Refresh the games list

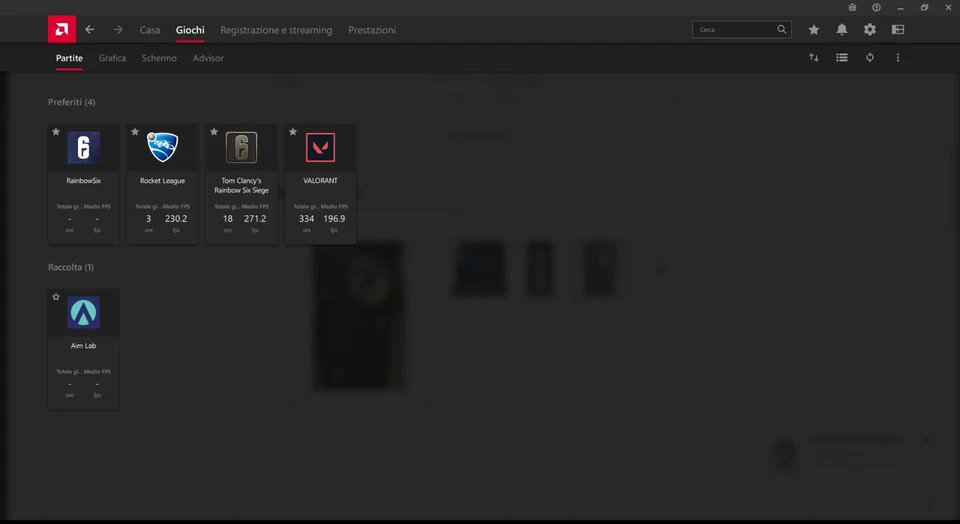(870, 58)
